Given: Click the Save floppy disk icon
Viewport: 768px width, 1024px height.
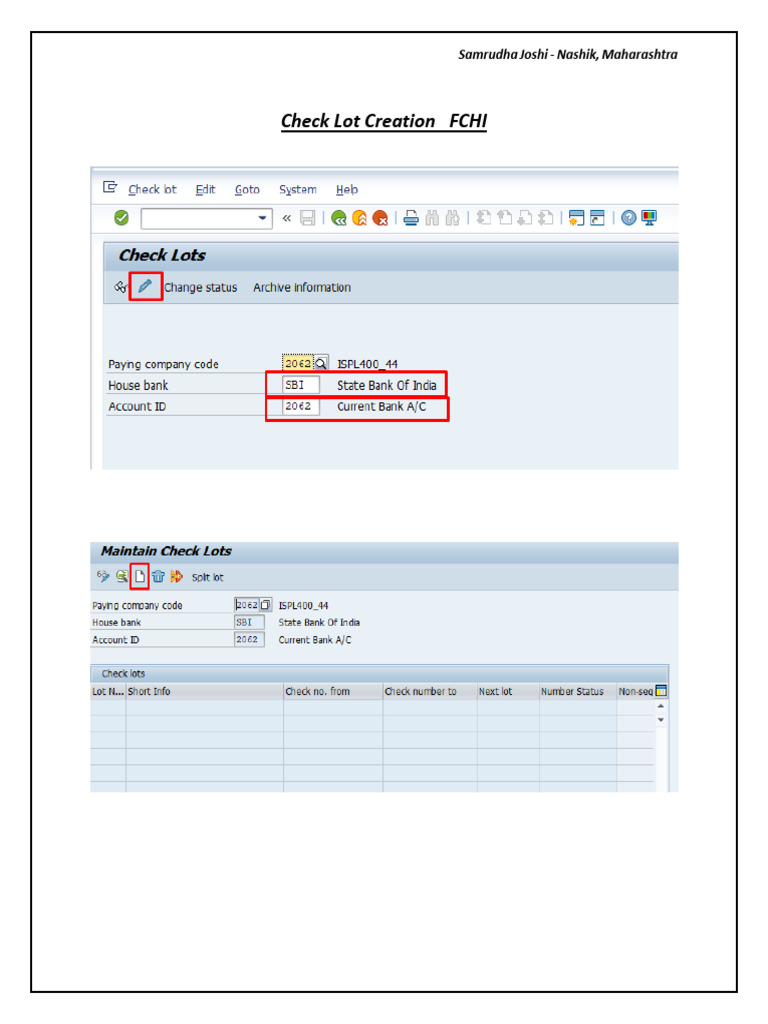Looking at the screenshot, I should (x=308, y=218).
